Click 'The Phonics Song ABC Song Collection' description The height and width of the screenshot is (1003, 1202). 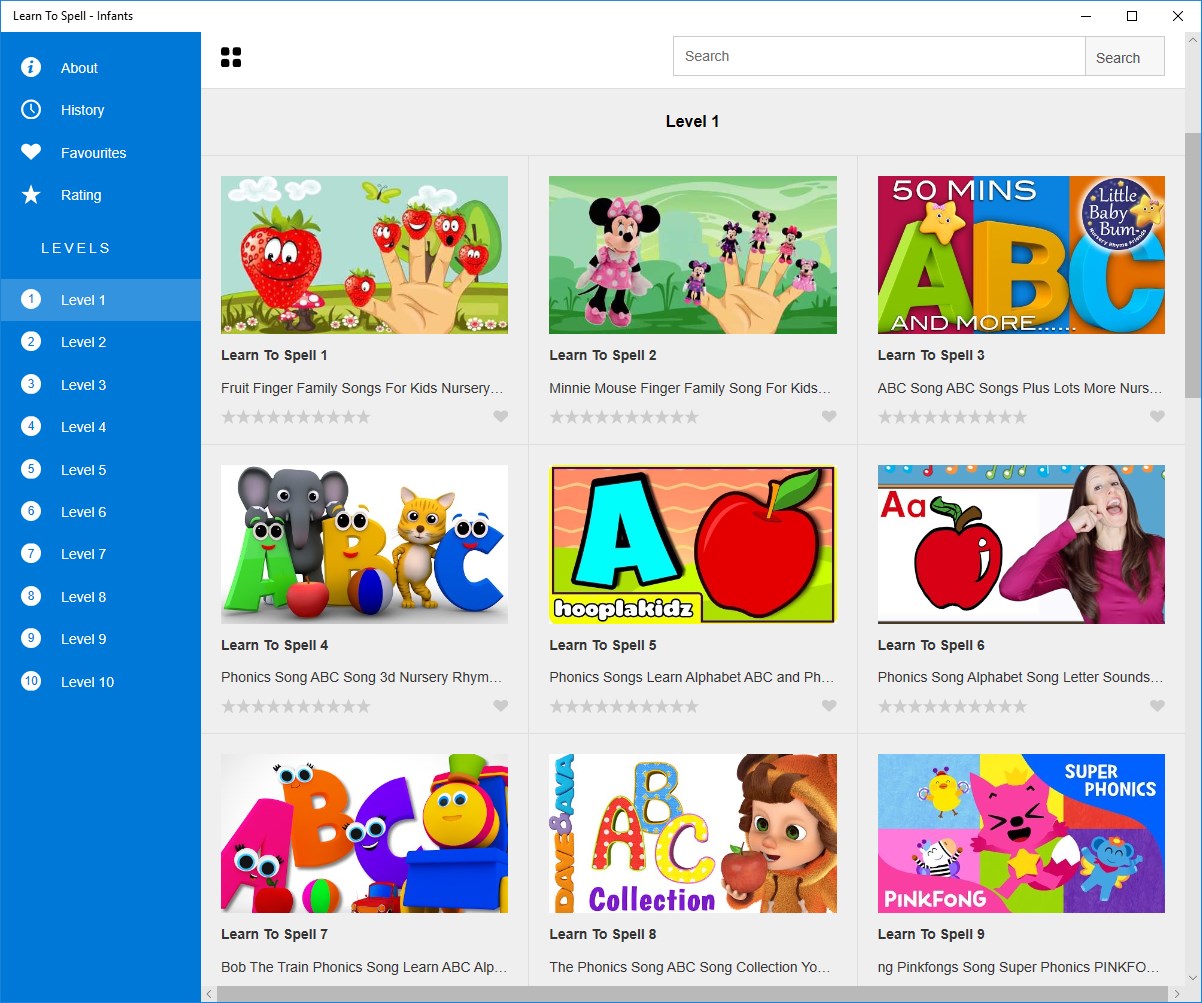click(x=688, y=967)
